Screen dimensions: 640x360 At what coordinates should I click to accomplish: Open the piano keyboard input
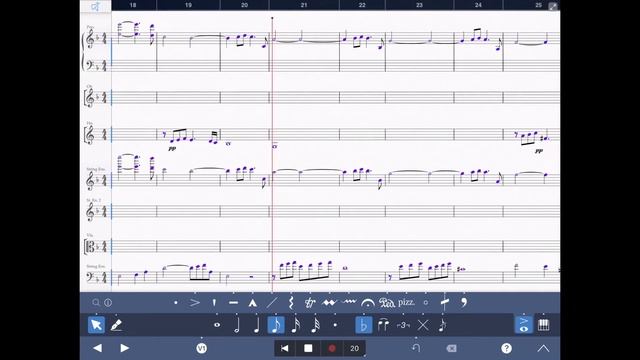coord(543,325)
